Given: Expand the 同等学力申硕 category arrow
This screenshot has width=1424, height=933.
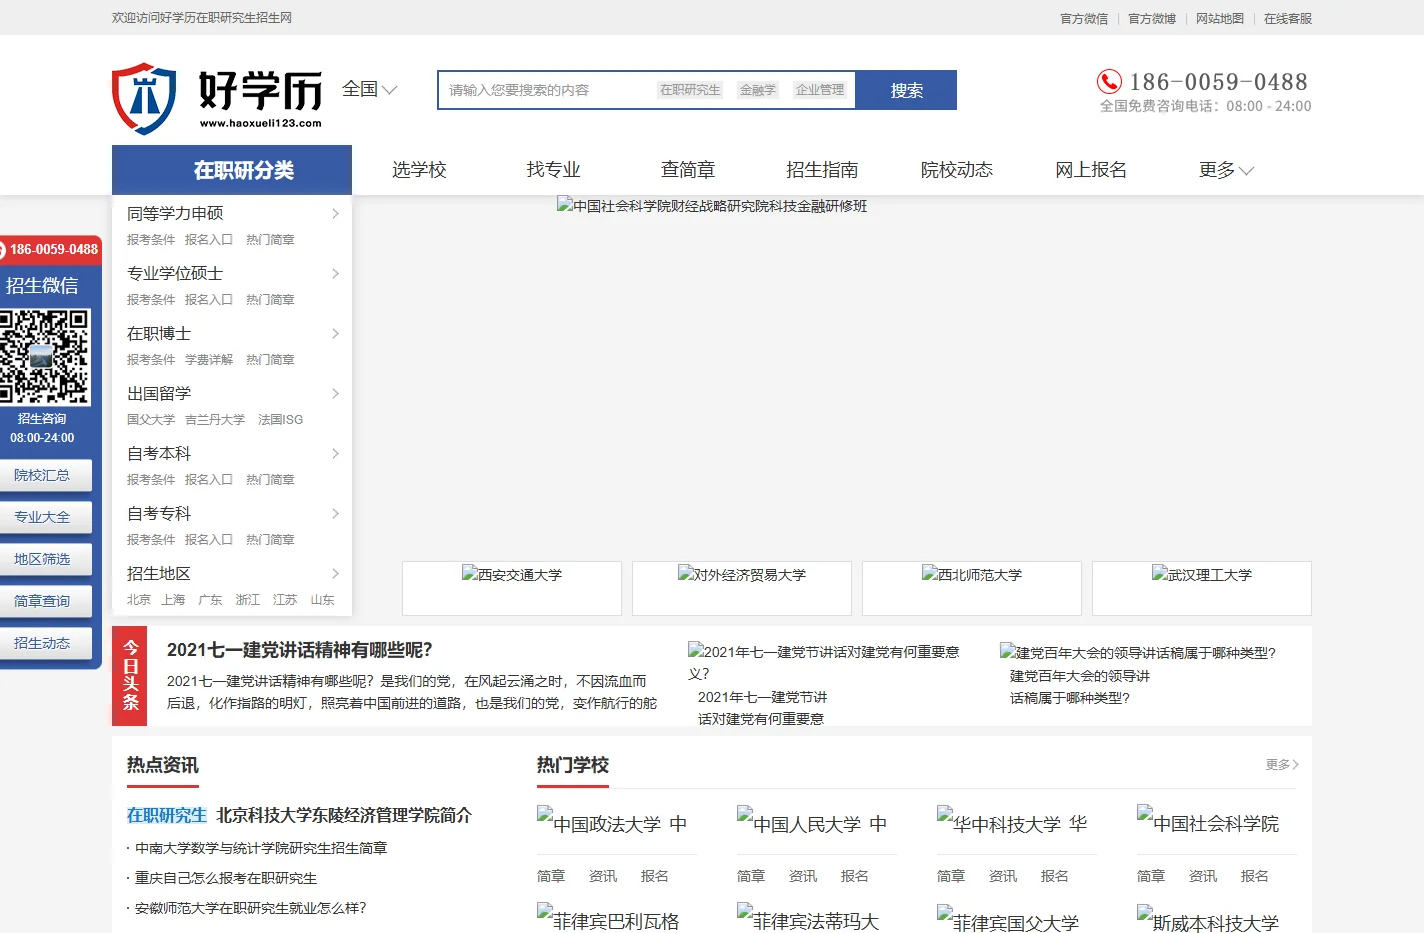Looking at the screenshot, I should pyautogui.click(x=335, y=213).
